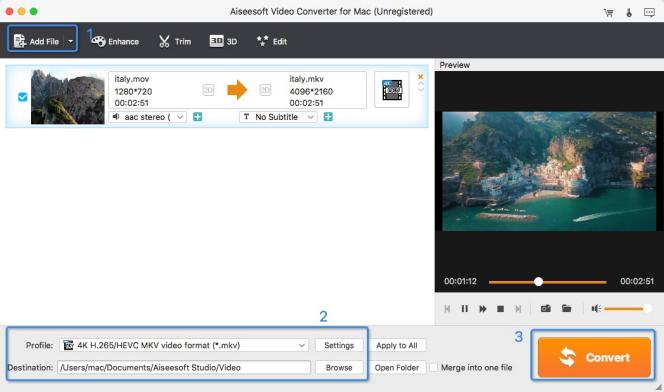Take a snapshot with the camera icon

point(546,308)
